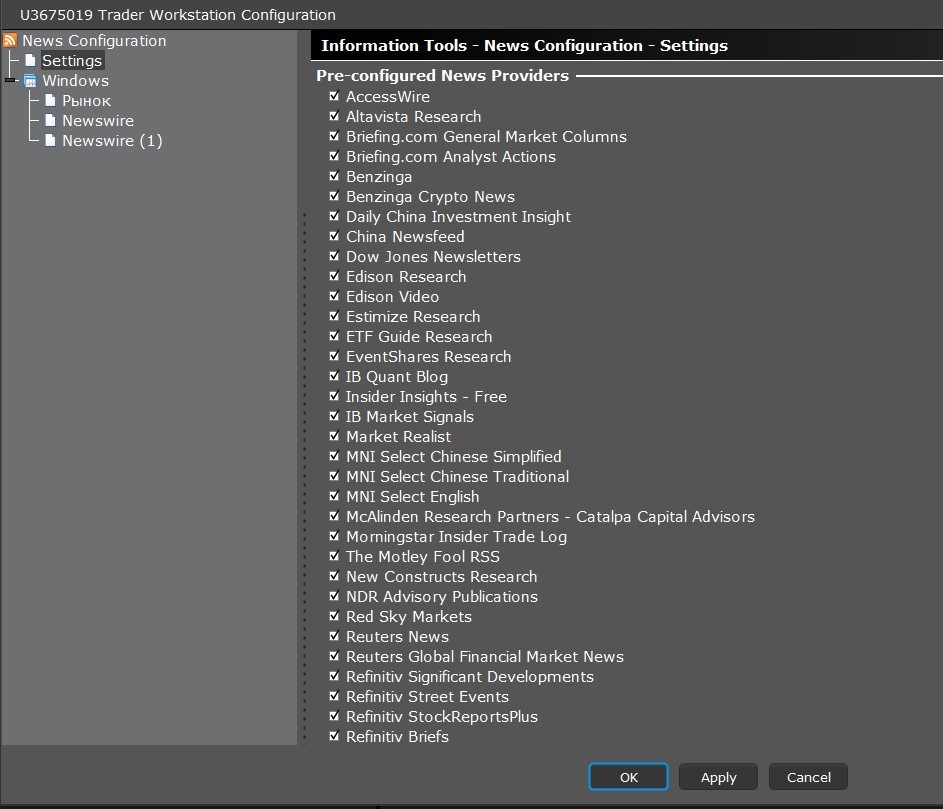Toggle Briefing.com Analyst Actions checkbox
943x809 pixels.
coord(334,156)
